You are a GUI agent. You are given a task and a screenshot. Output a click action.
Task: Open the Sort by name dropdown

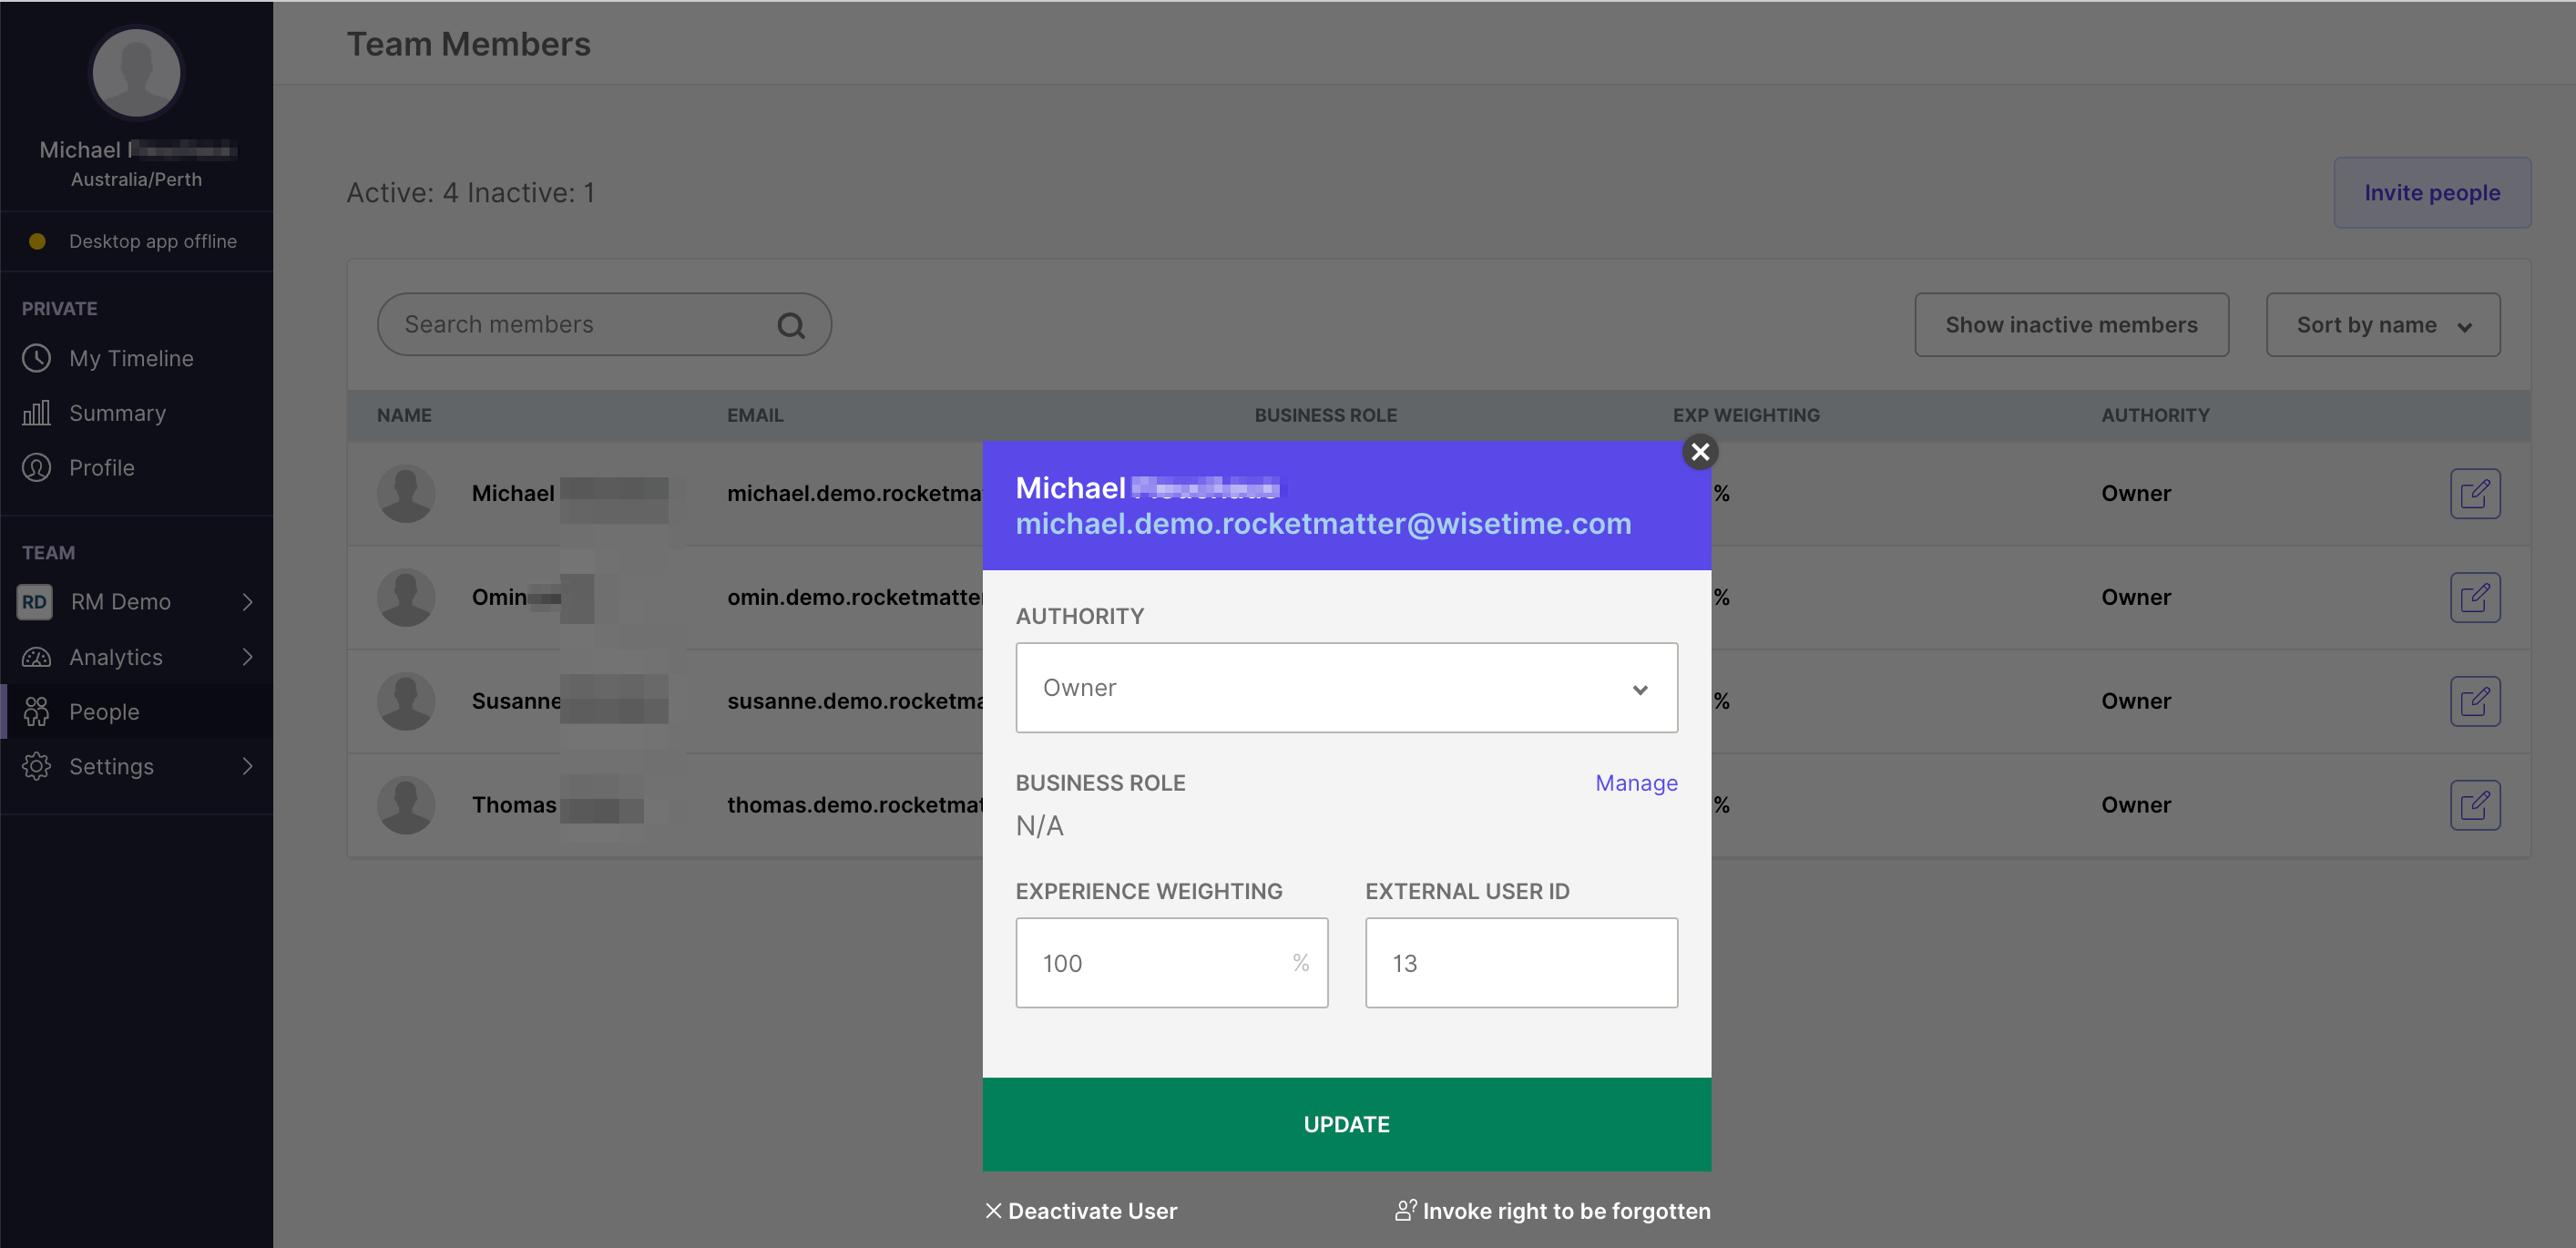(2383, 325)
